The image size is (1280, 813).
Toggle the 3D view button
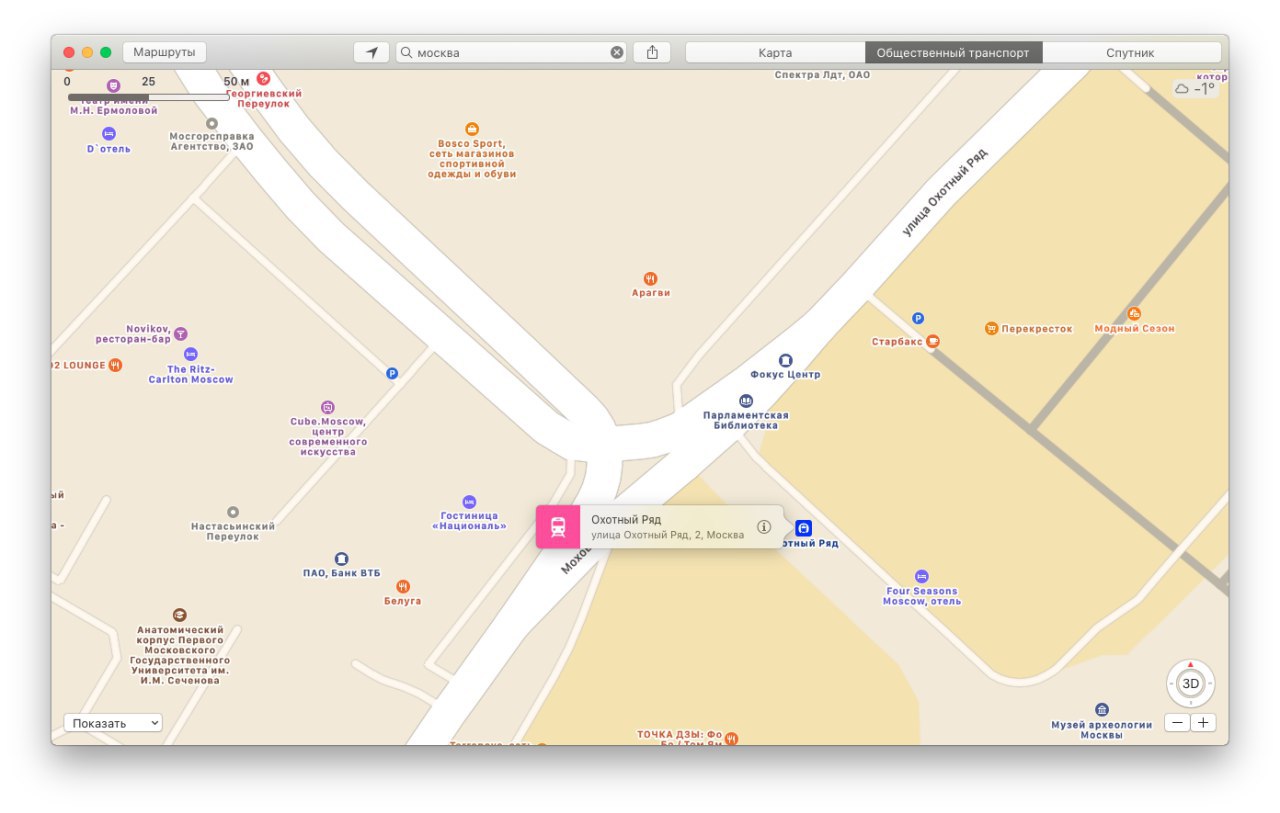1190,685
